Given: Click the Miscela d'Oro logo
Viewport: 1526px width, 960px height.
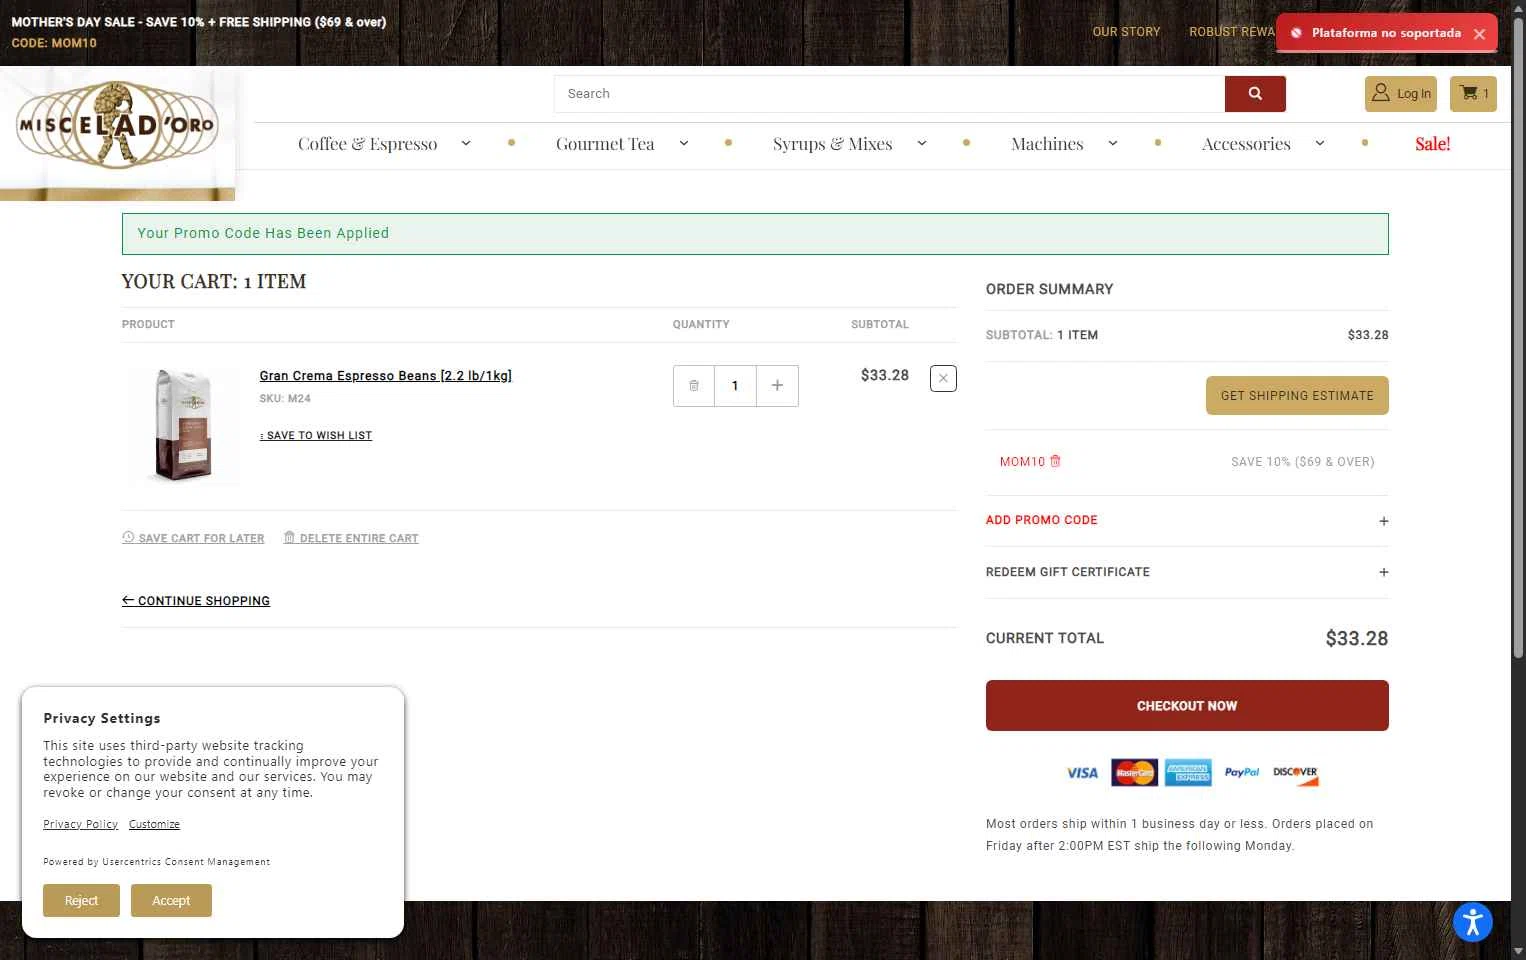Looking at the screenshot, I should (x=118, y=126).
